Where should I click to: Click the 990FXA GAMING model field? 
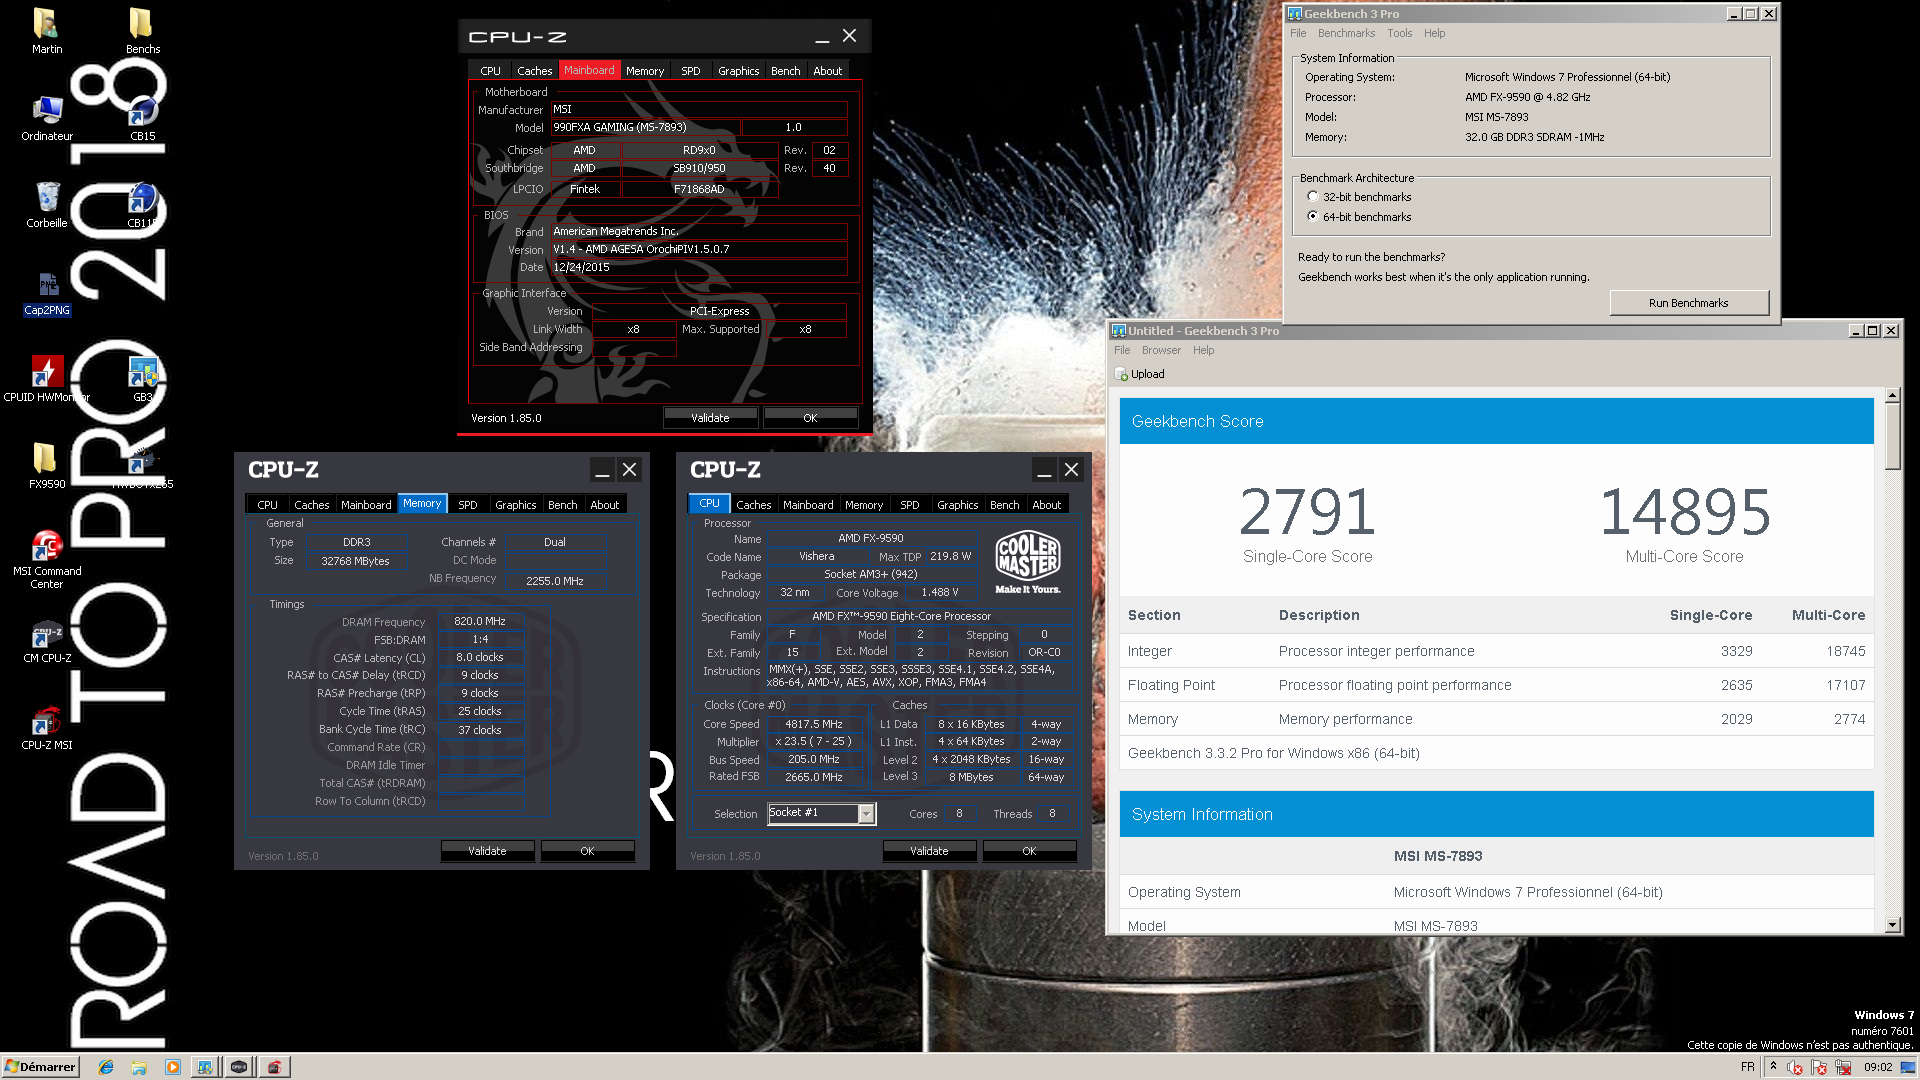point(645,127)
